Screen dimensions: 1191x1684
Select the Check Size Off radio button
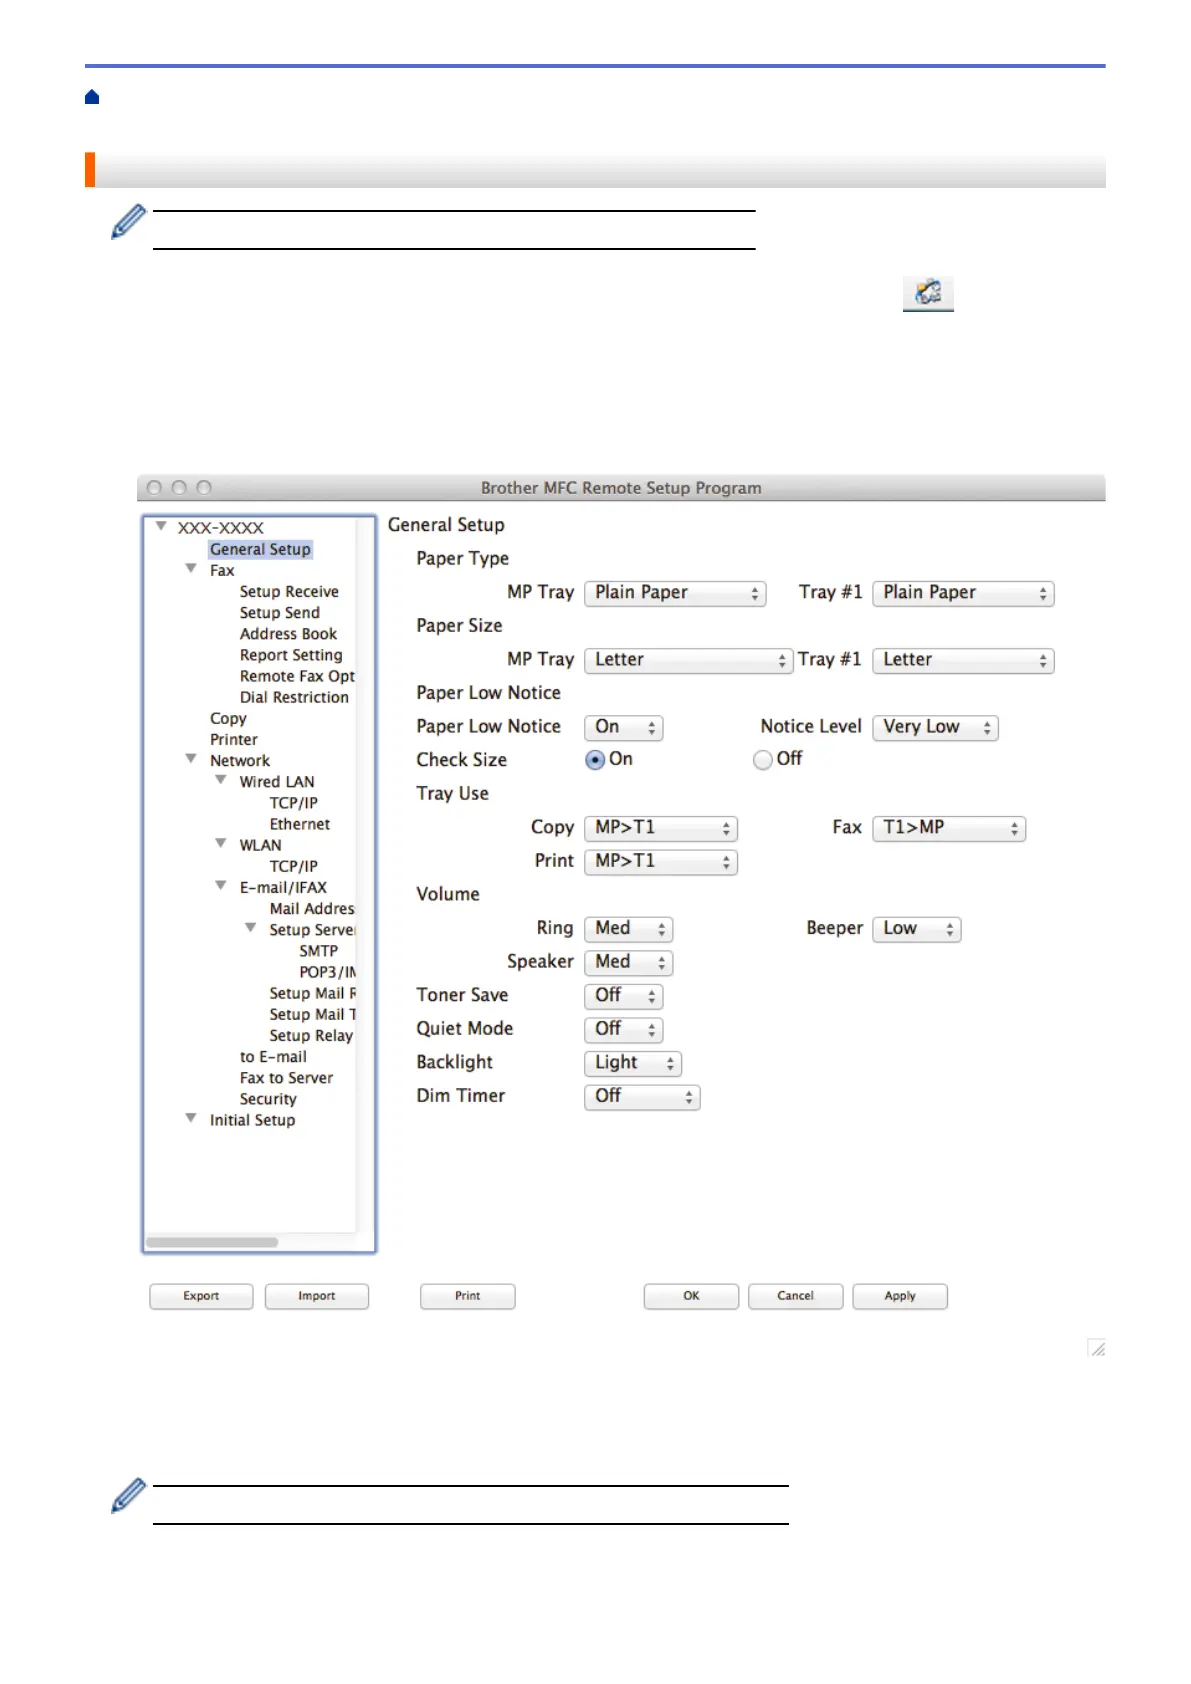pos(763,760)
